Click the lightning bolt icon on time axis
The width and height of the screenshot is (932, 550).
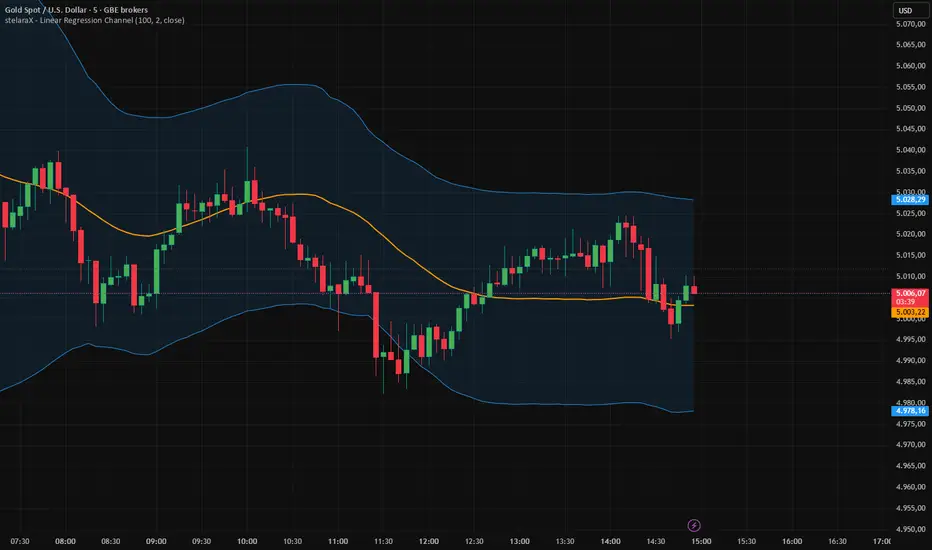tap(694, 524)
